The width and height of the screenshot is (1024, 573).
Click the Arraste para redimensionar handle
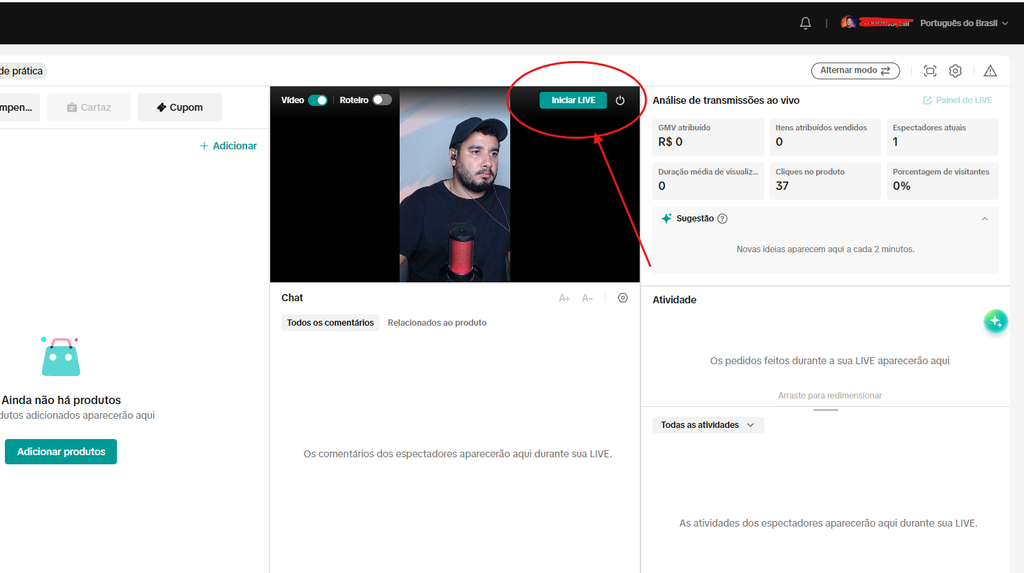(x=826, y=409)
